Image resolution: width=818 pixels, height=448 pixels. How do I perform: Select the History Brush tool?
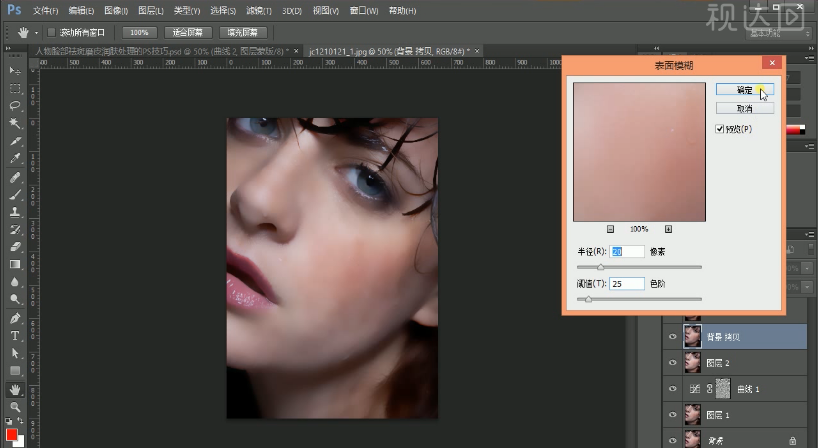[15, 229]
